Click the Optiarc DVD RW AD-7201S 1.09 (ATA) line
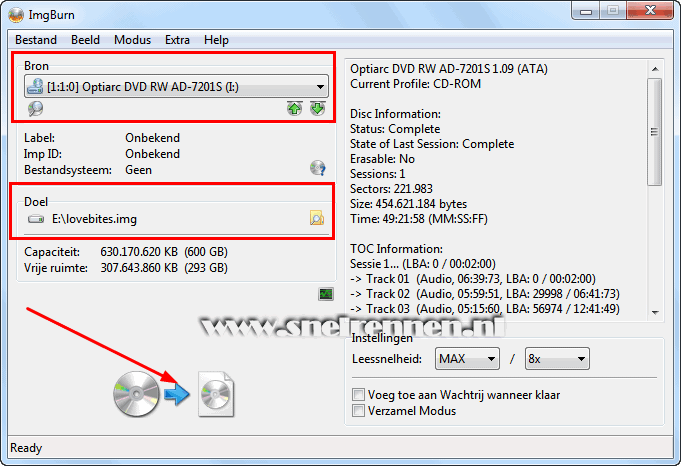Viewport: 681px width, 466px height. [449, 69]
